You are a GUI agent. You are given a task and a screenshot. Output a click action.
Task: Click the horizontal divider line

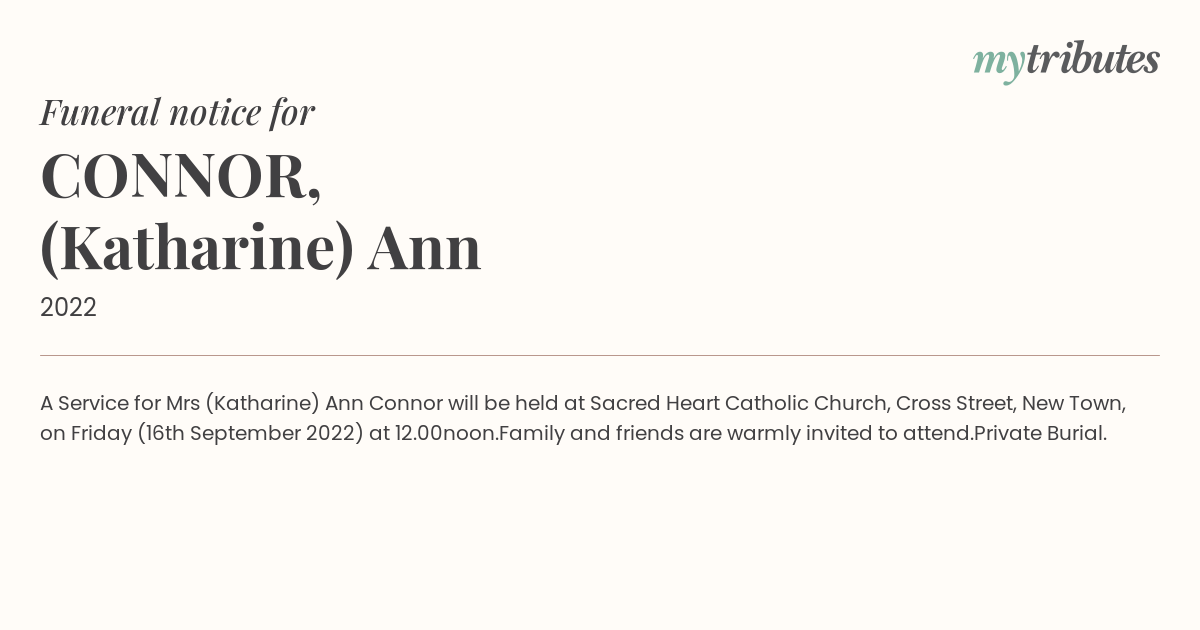pyautogui.click(x=600, y=355)
